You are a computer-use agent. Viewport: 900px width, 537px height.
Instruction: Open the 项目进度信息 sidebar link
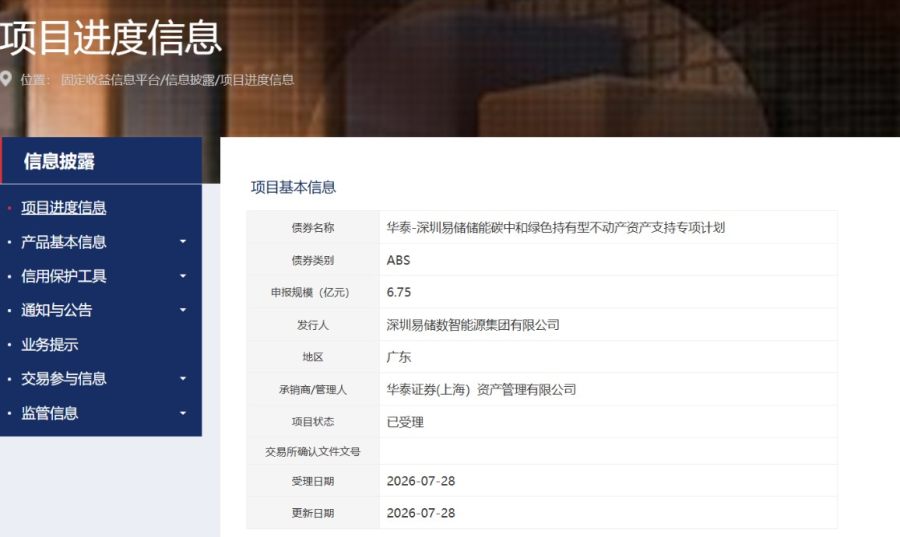tap(64, 208)
